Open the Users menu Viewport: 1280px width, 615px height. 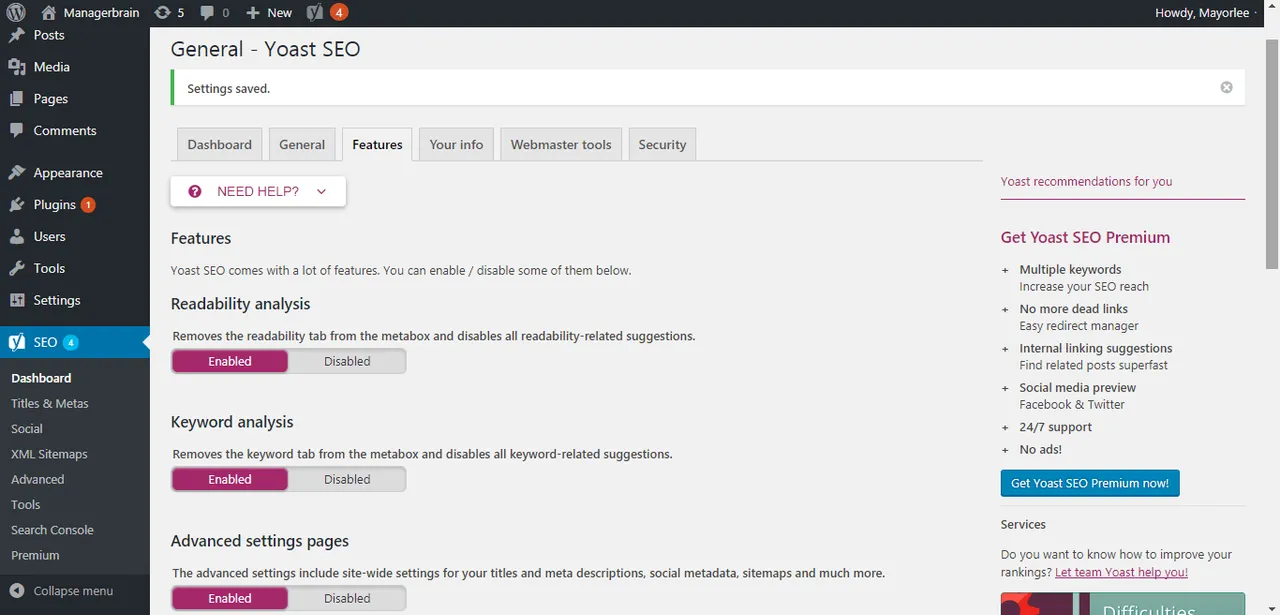[75, 237]
